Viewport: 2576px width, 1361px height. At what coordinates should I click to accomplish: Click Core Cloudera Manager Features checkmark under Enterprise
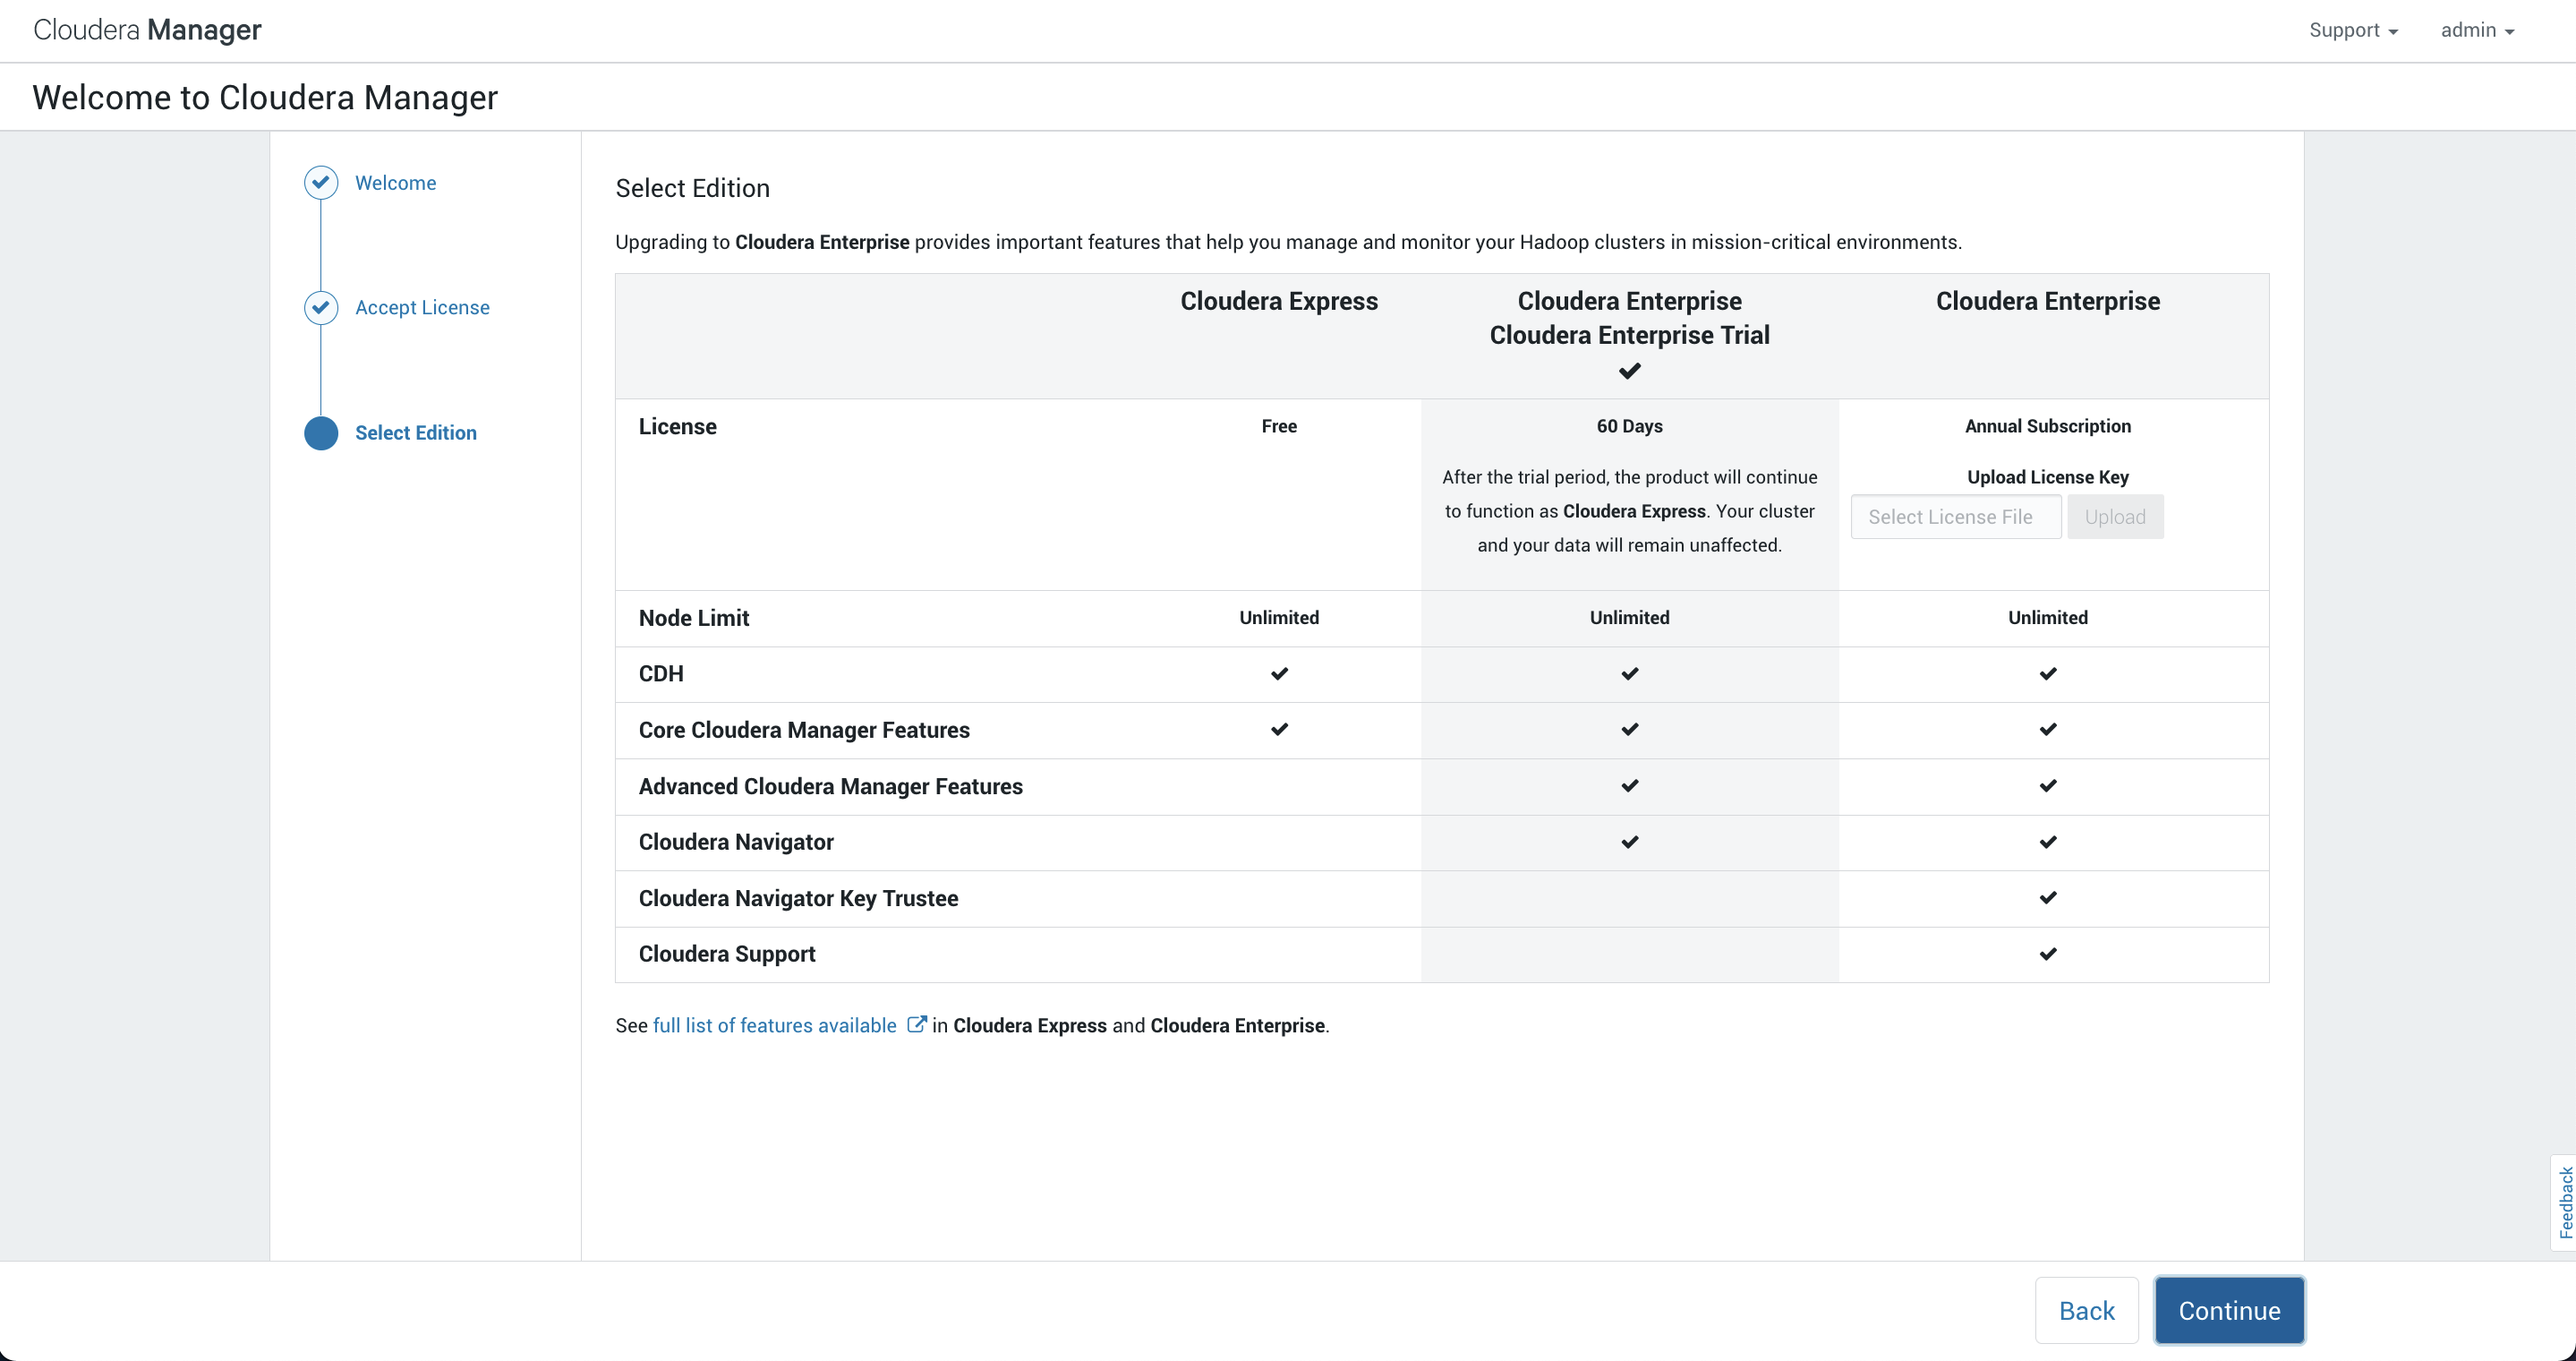point(2048,730)
